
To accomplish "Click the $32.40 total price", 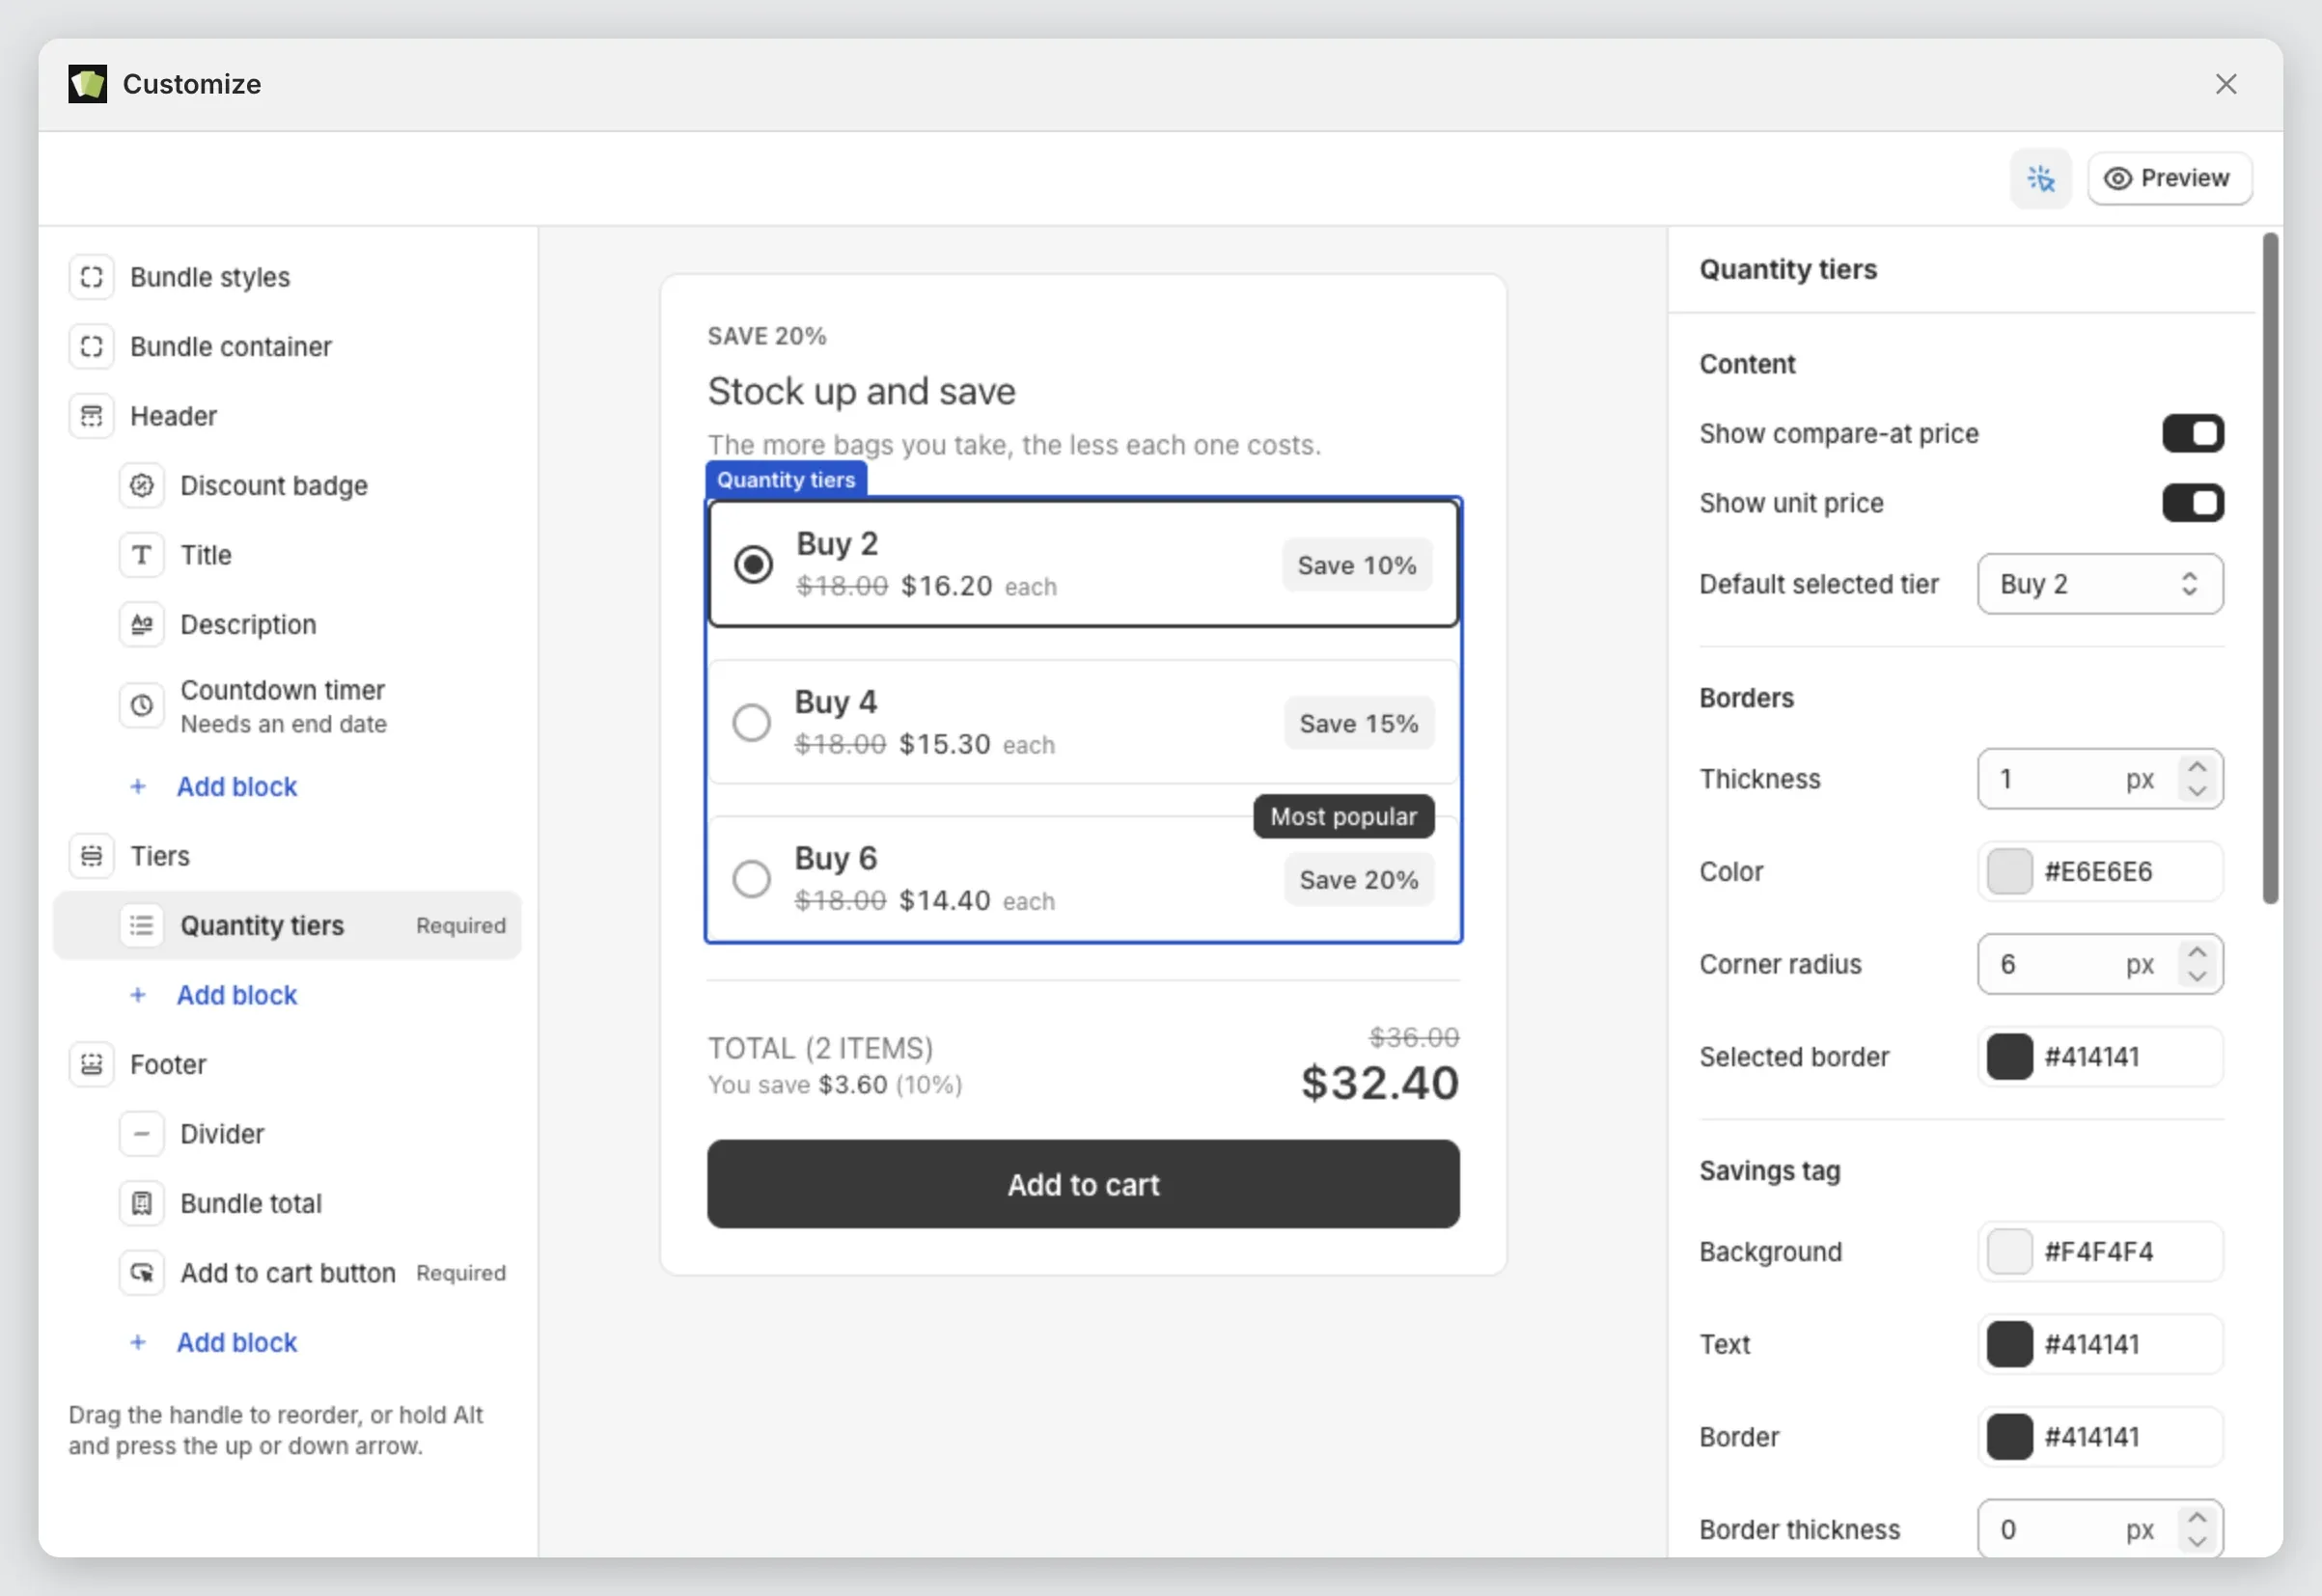I will [x=1379, y=1083].
